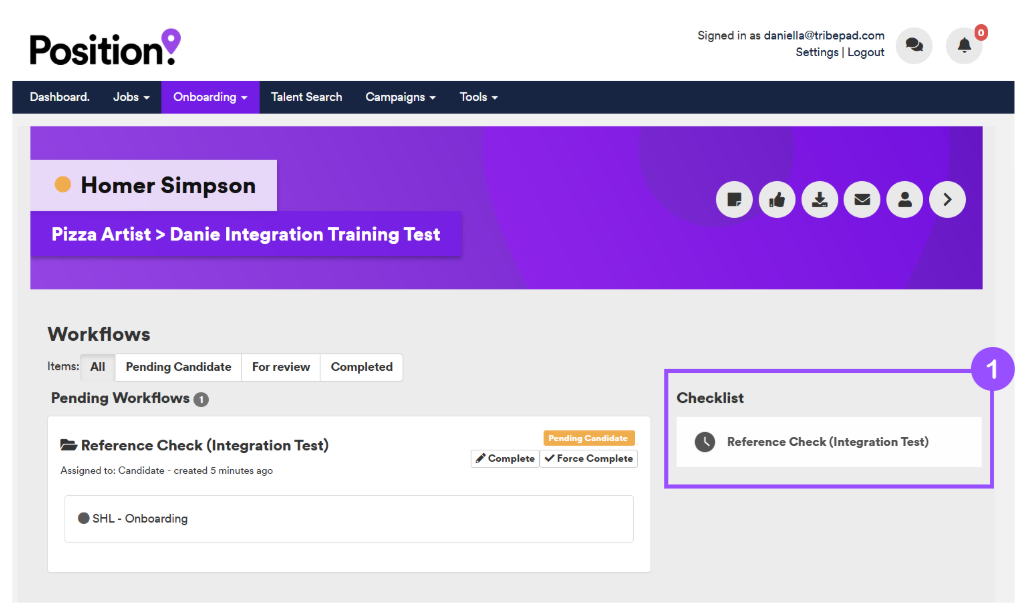Click 'Assigned to: Candidate - created 5 minutes ago'
This screenshot has width=1026, height=615.
tap(166, 470)
